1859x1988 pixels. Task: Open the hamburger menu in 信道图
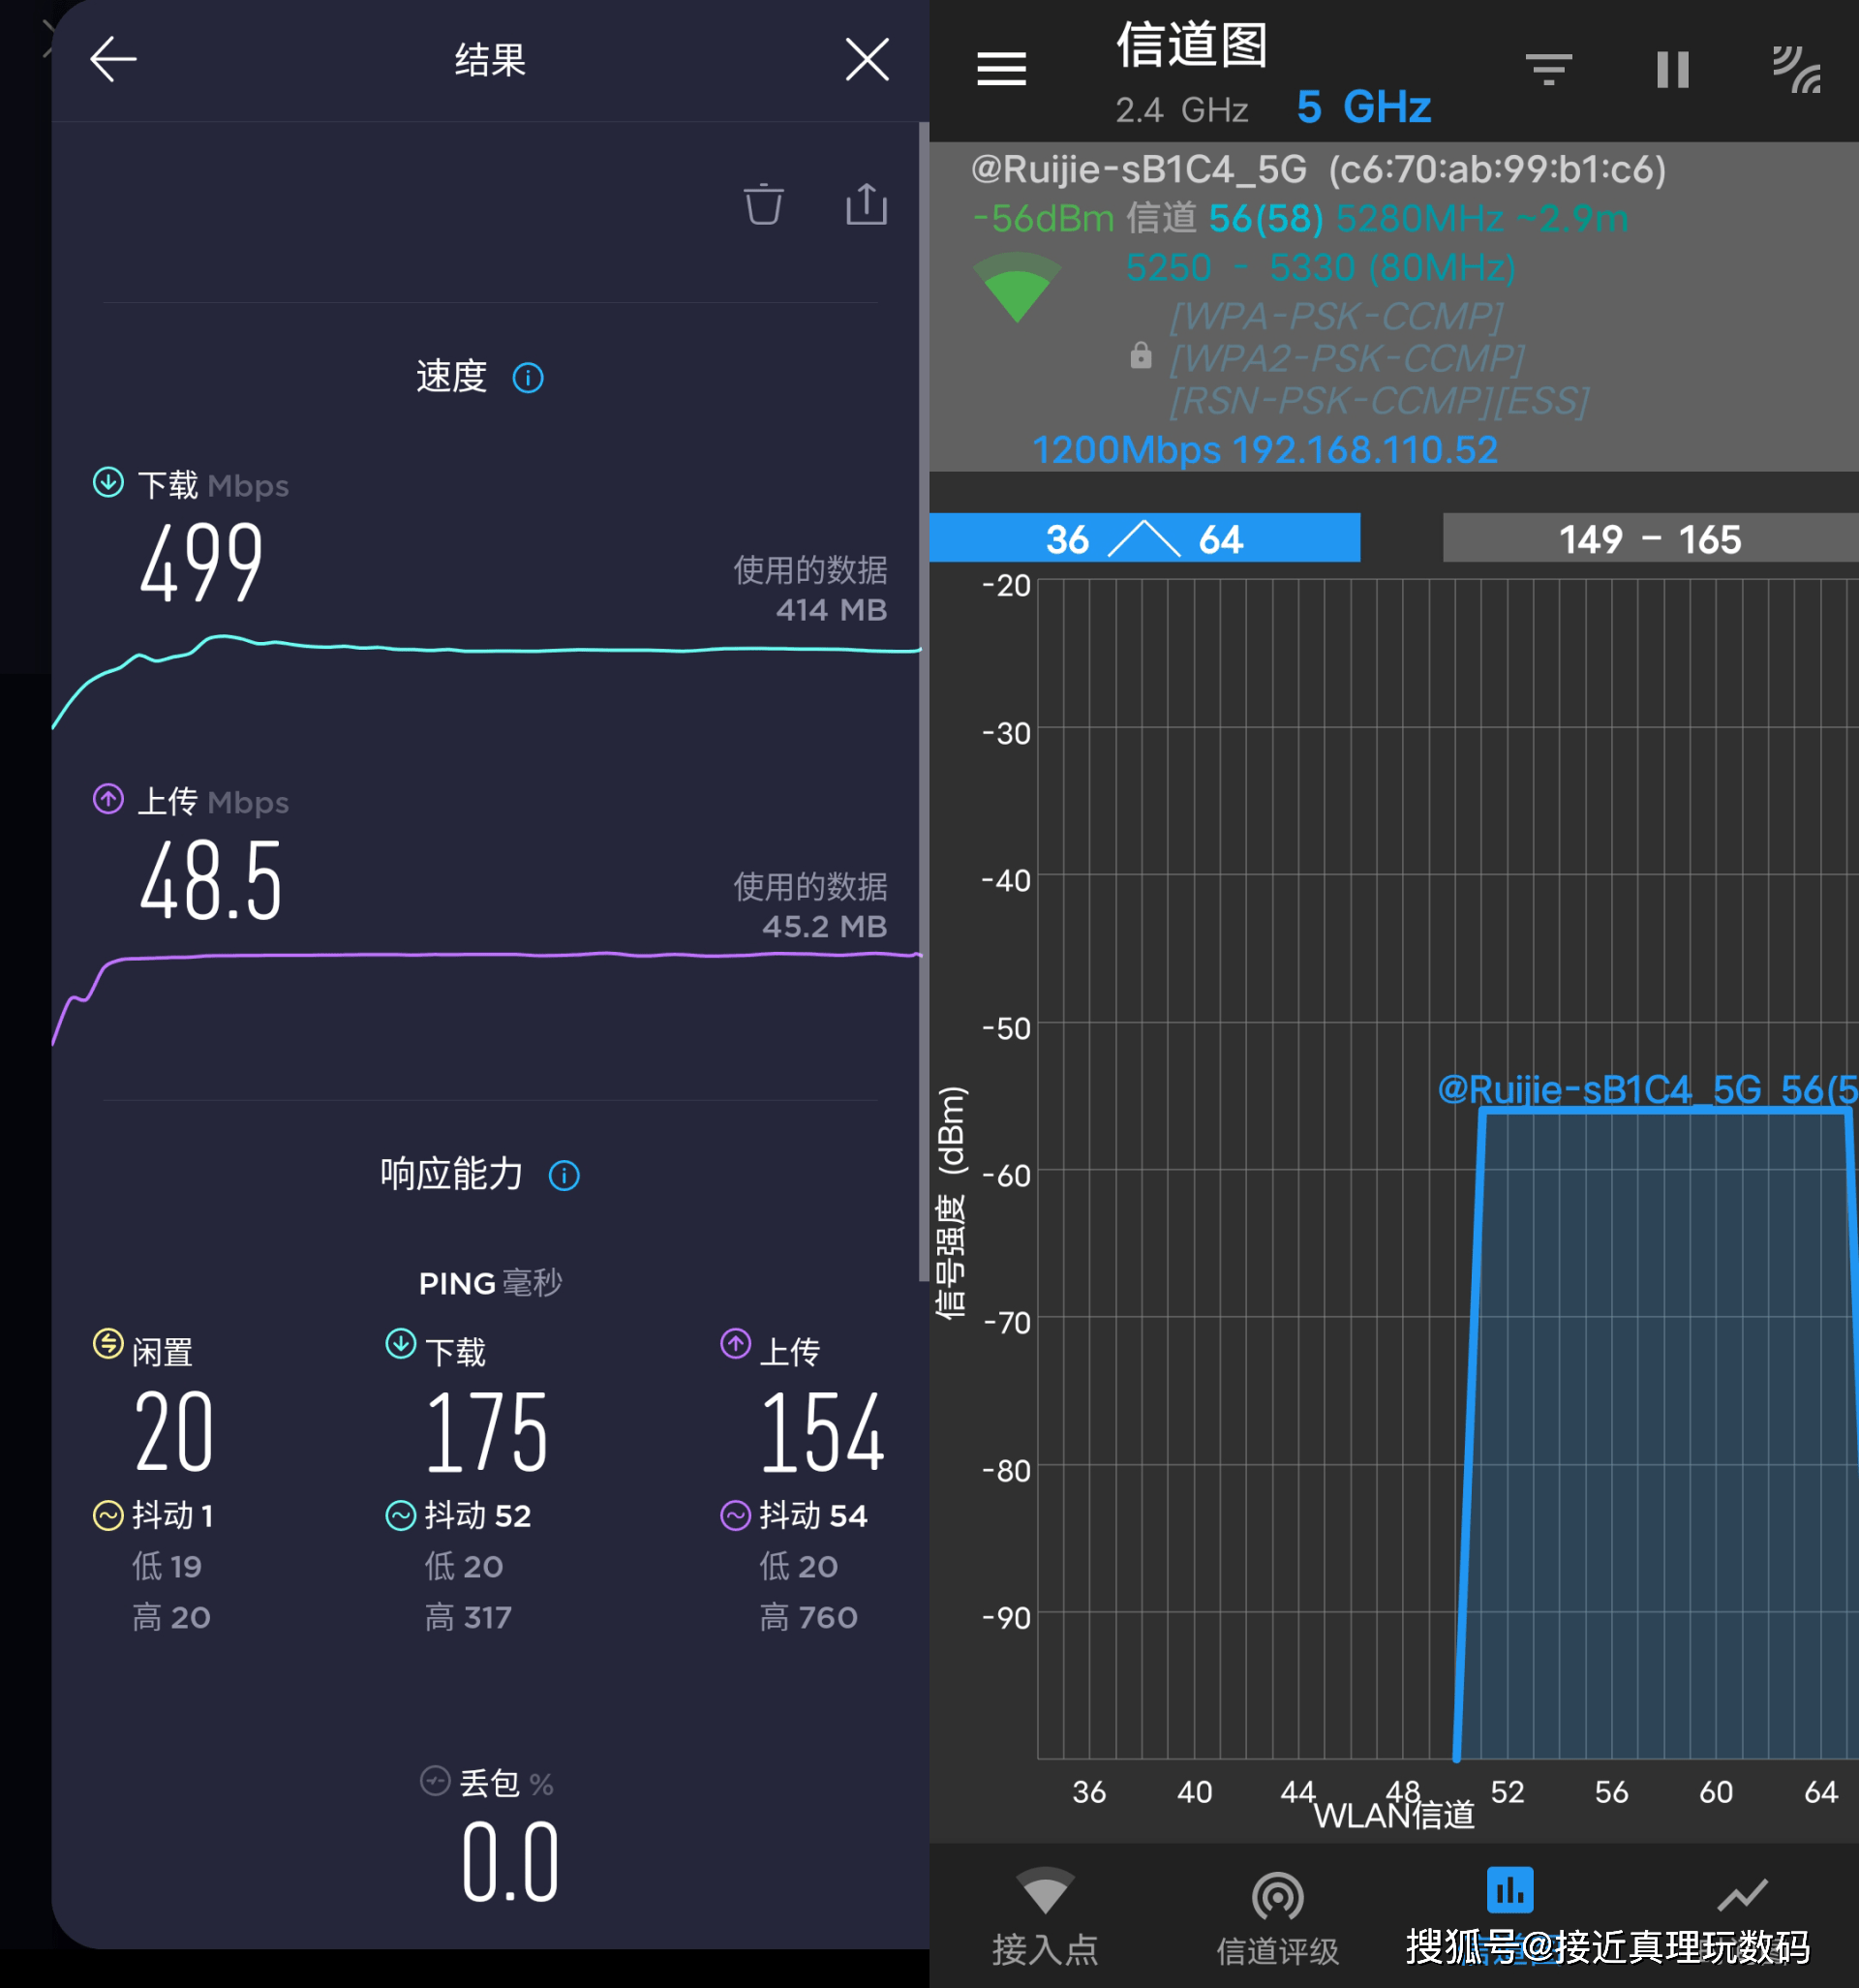[x=1001, y=69]
